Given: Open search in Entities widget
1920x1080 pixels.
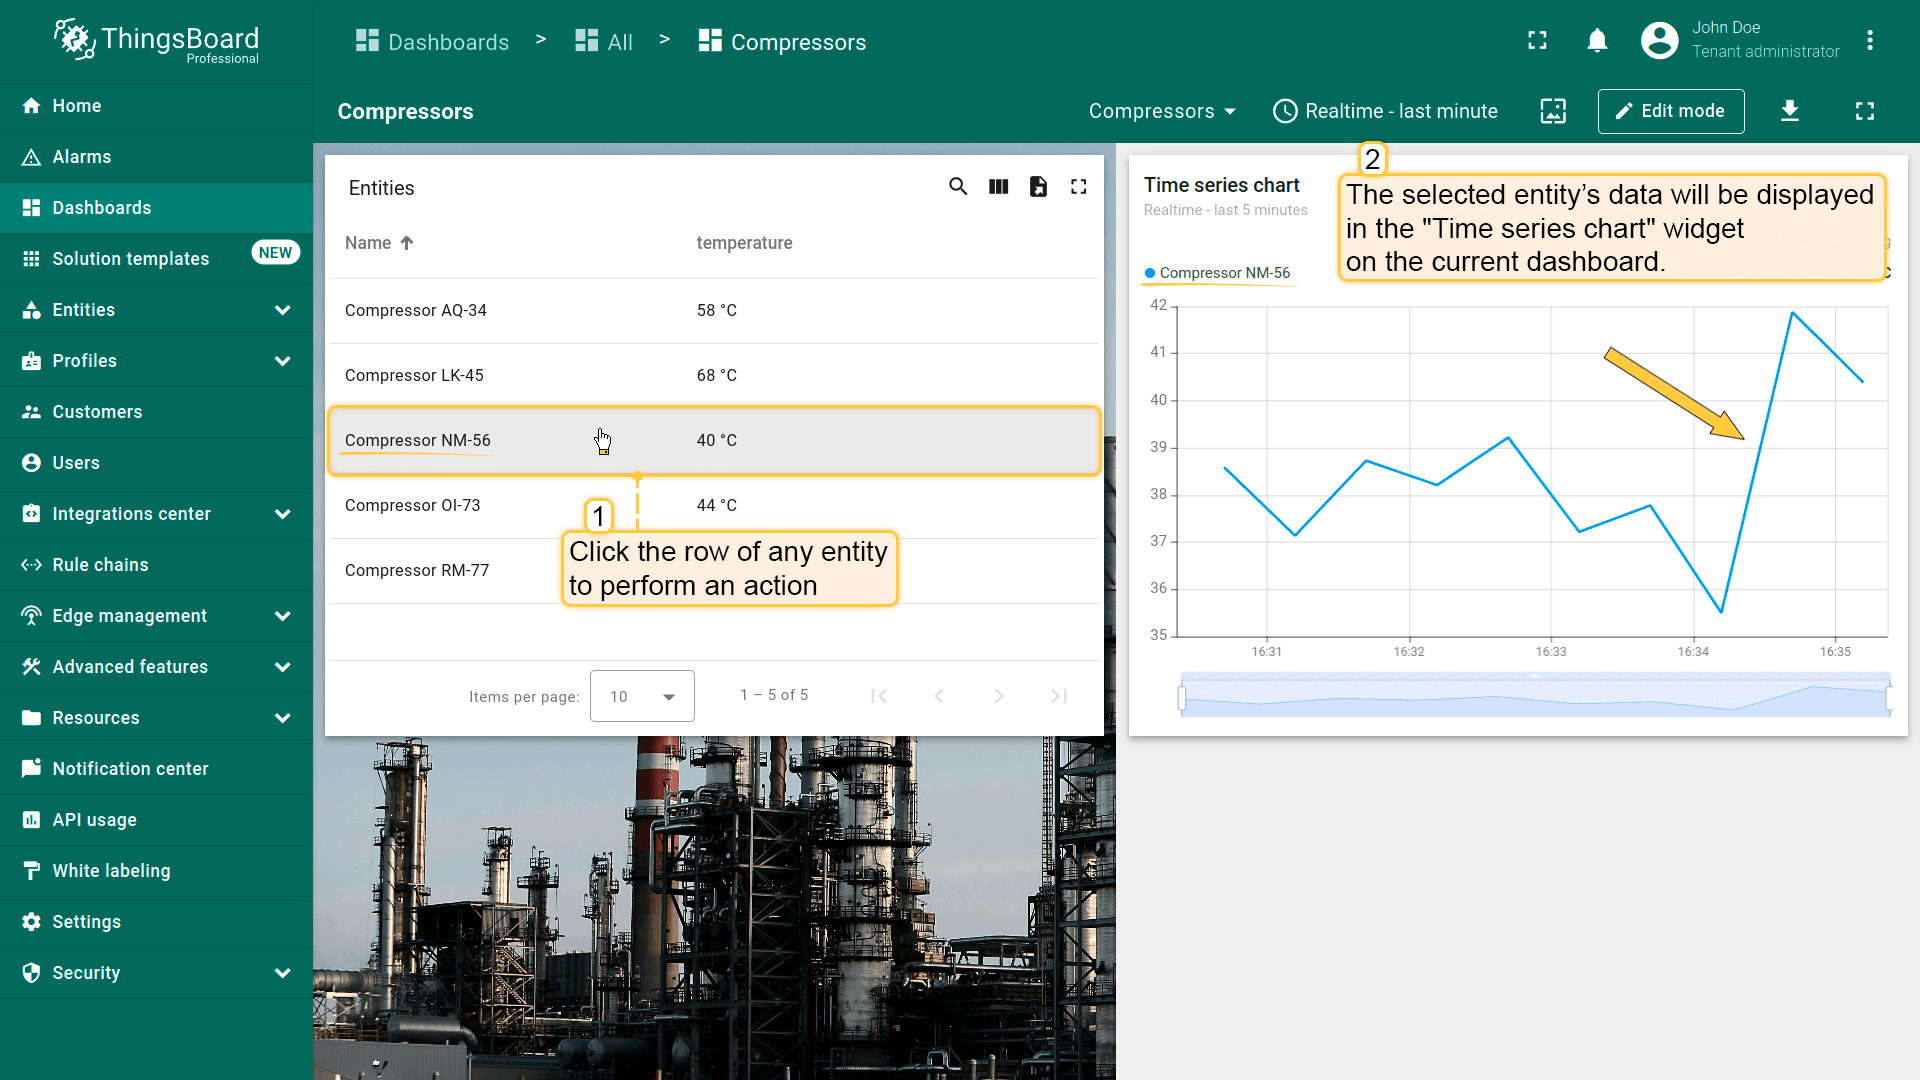Looking at the screenshot, I should (x=958, y=187).
